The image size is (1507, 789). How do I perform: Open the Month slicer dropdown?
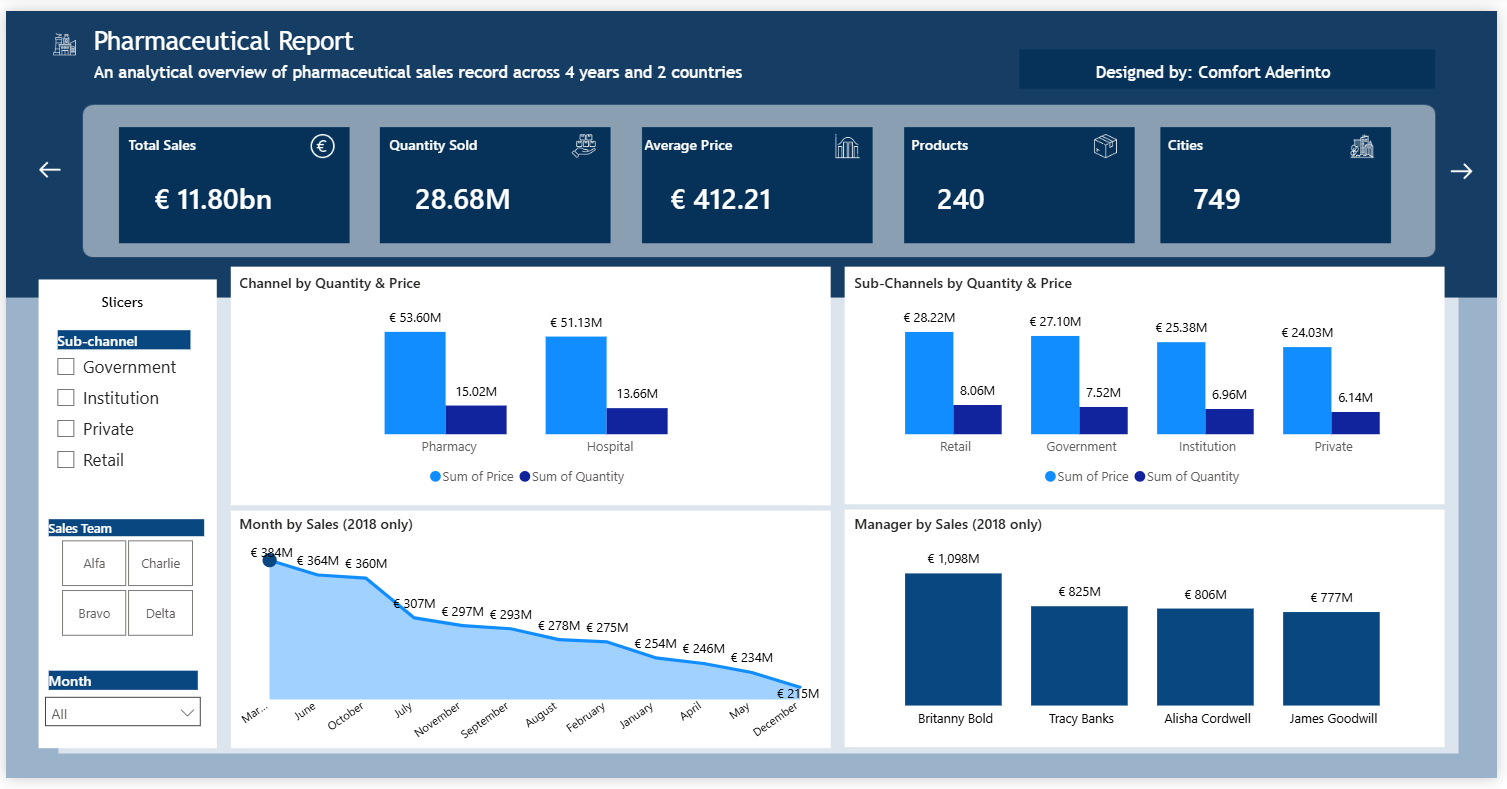(123, 712)
